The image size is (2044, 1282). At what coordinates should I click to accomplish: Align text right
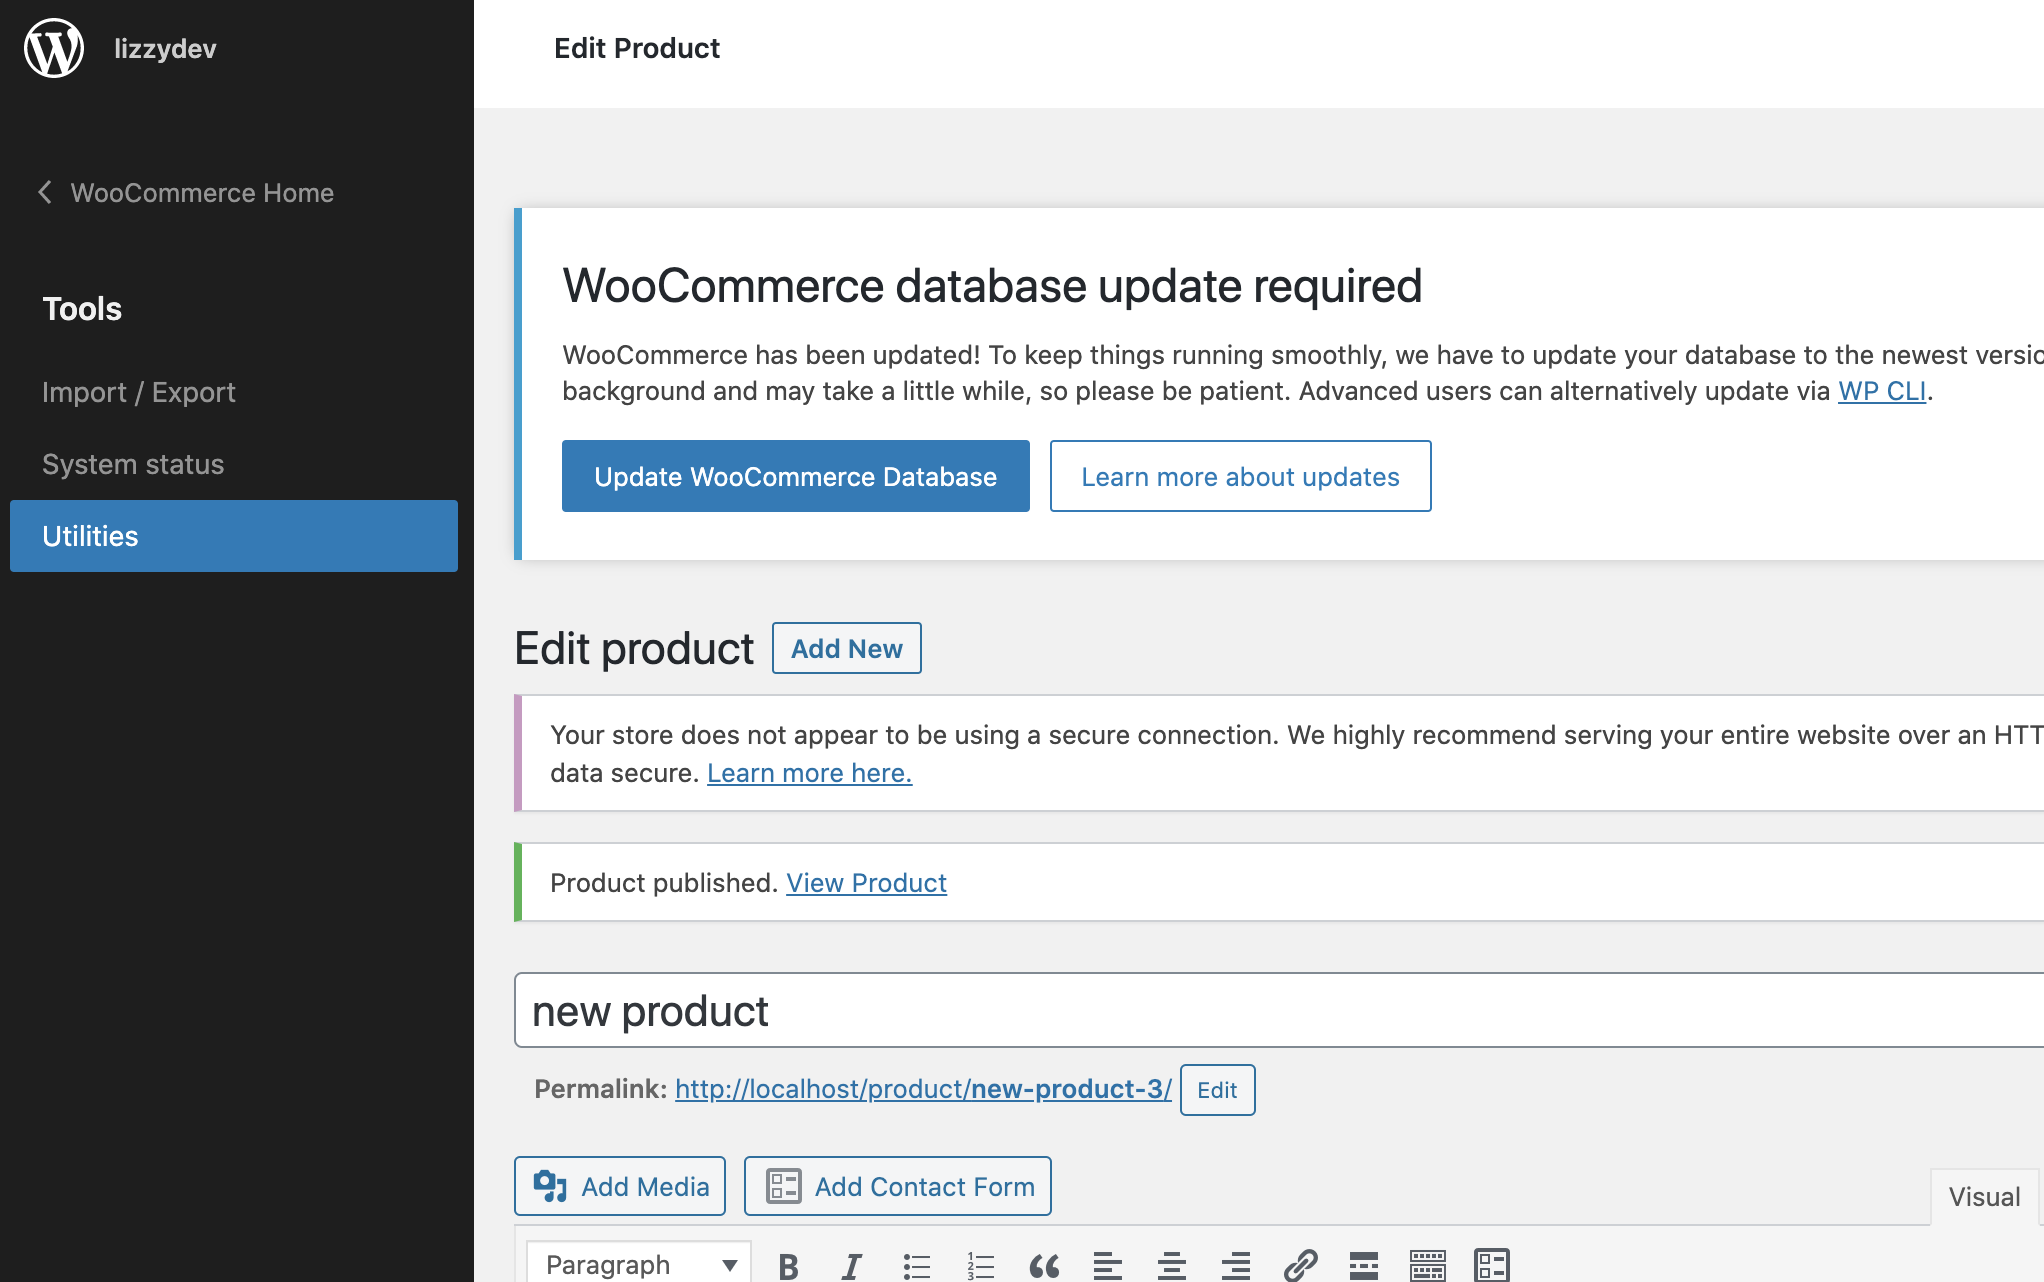click(1236, 1266)
